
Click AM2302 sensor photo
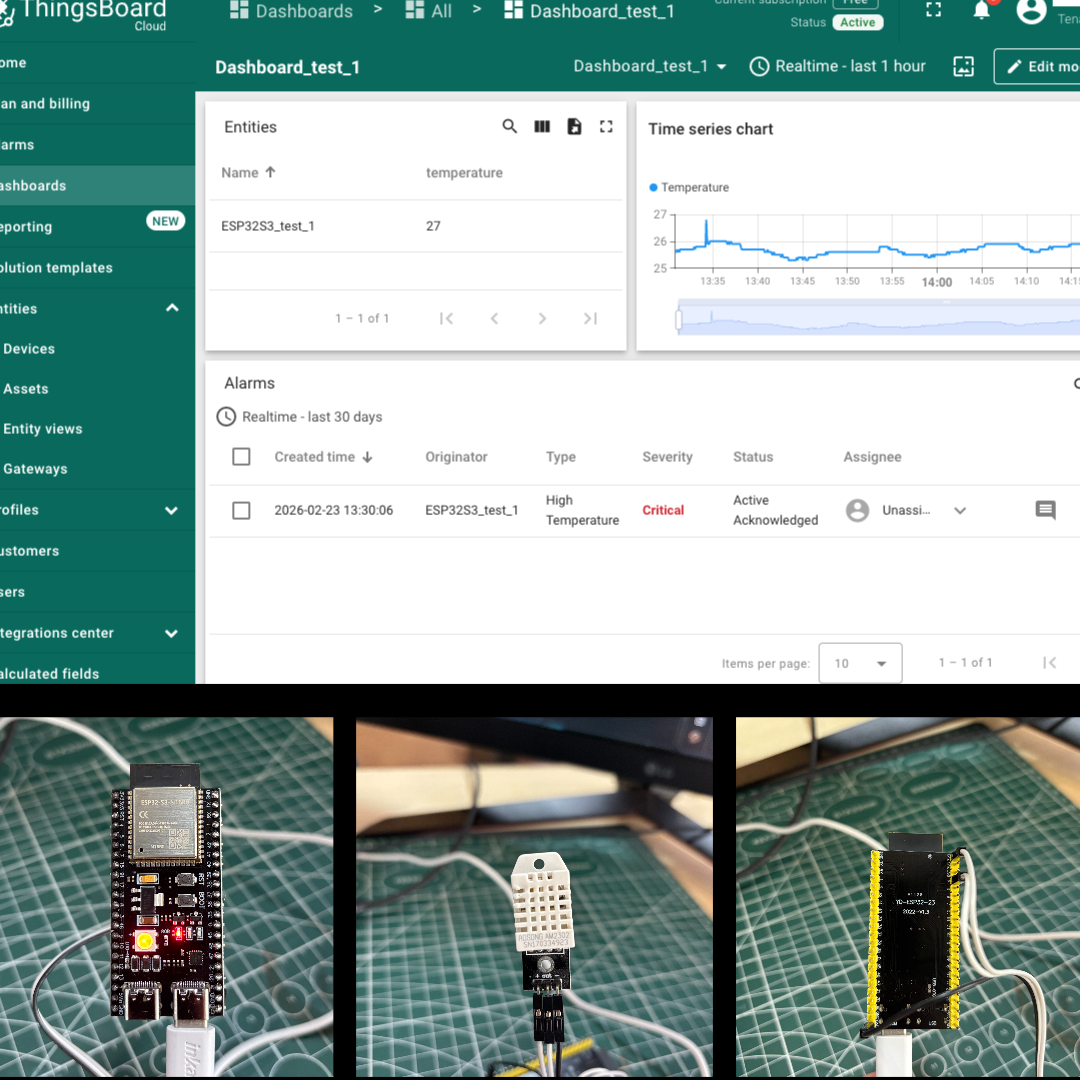pos(534,897)
